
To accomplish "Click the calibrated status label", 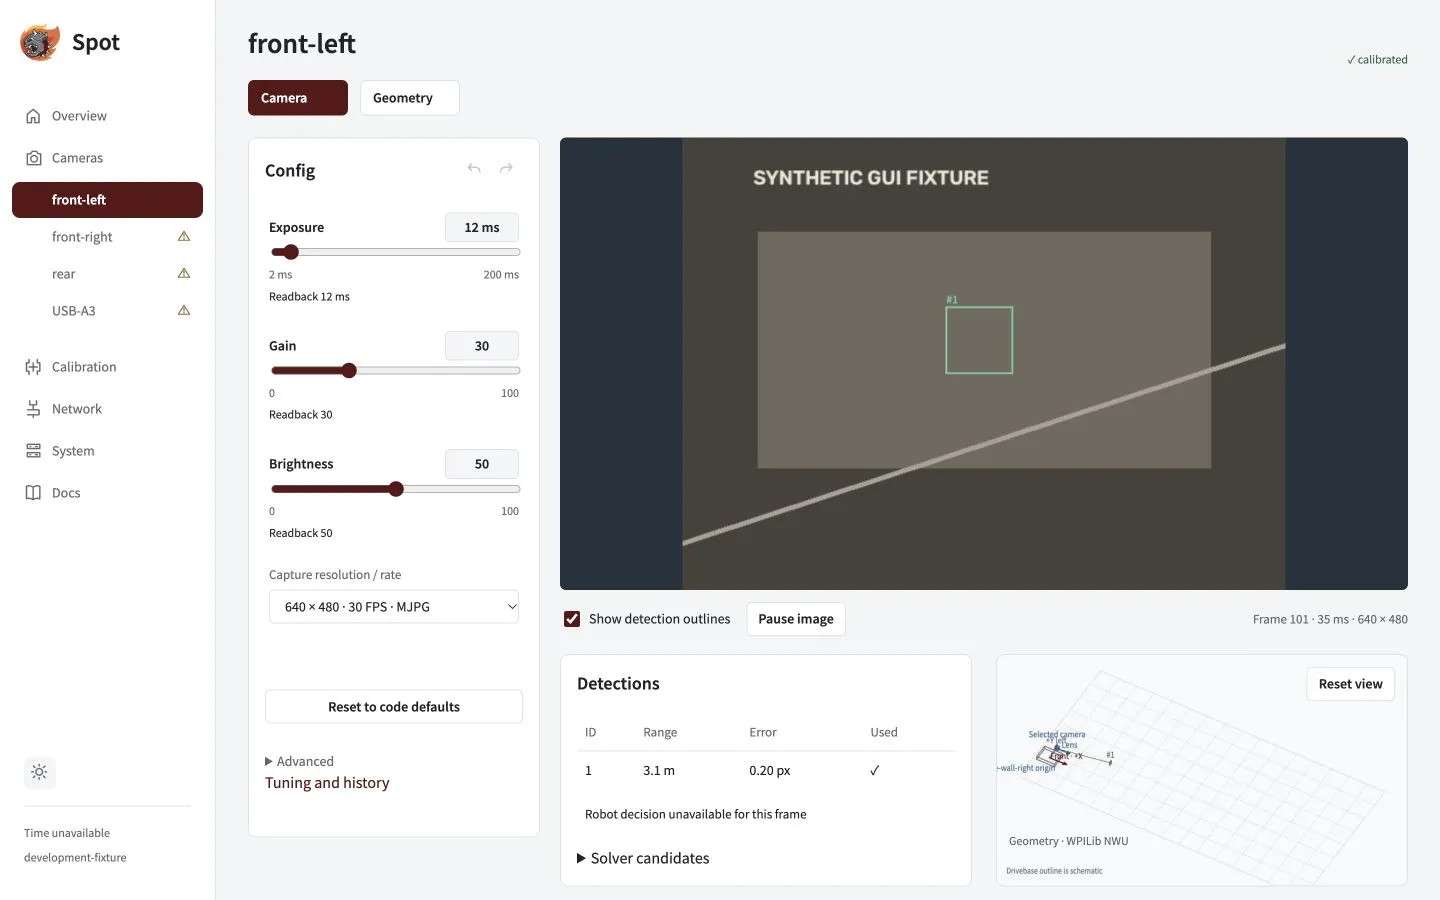I will [x=1377, y=60].
